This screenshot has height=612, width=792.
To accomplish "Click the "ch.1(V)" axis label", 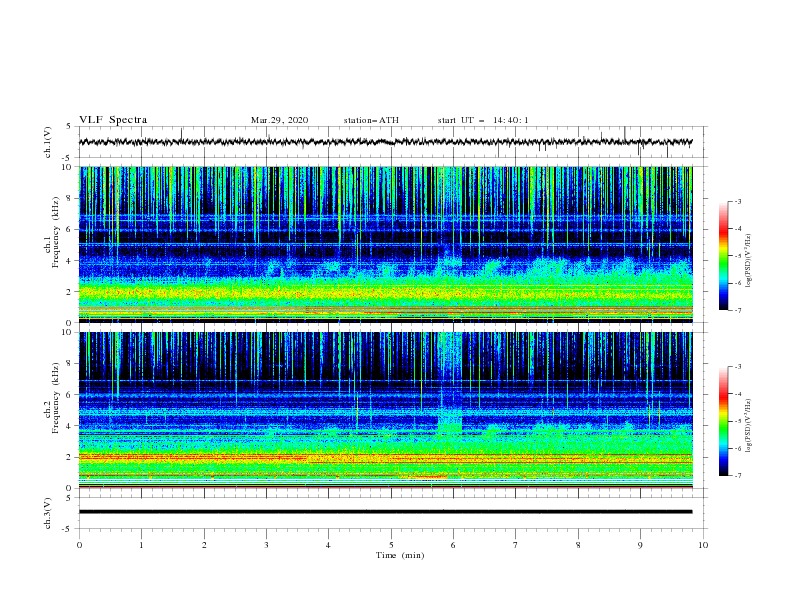I will point(48,142).
